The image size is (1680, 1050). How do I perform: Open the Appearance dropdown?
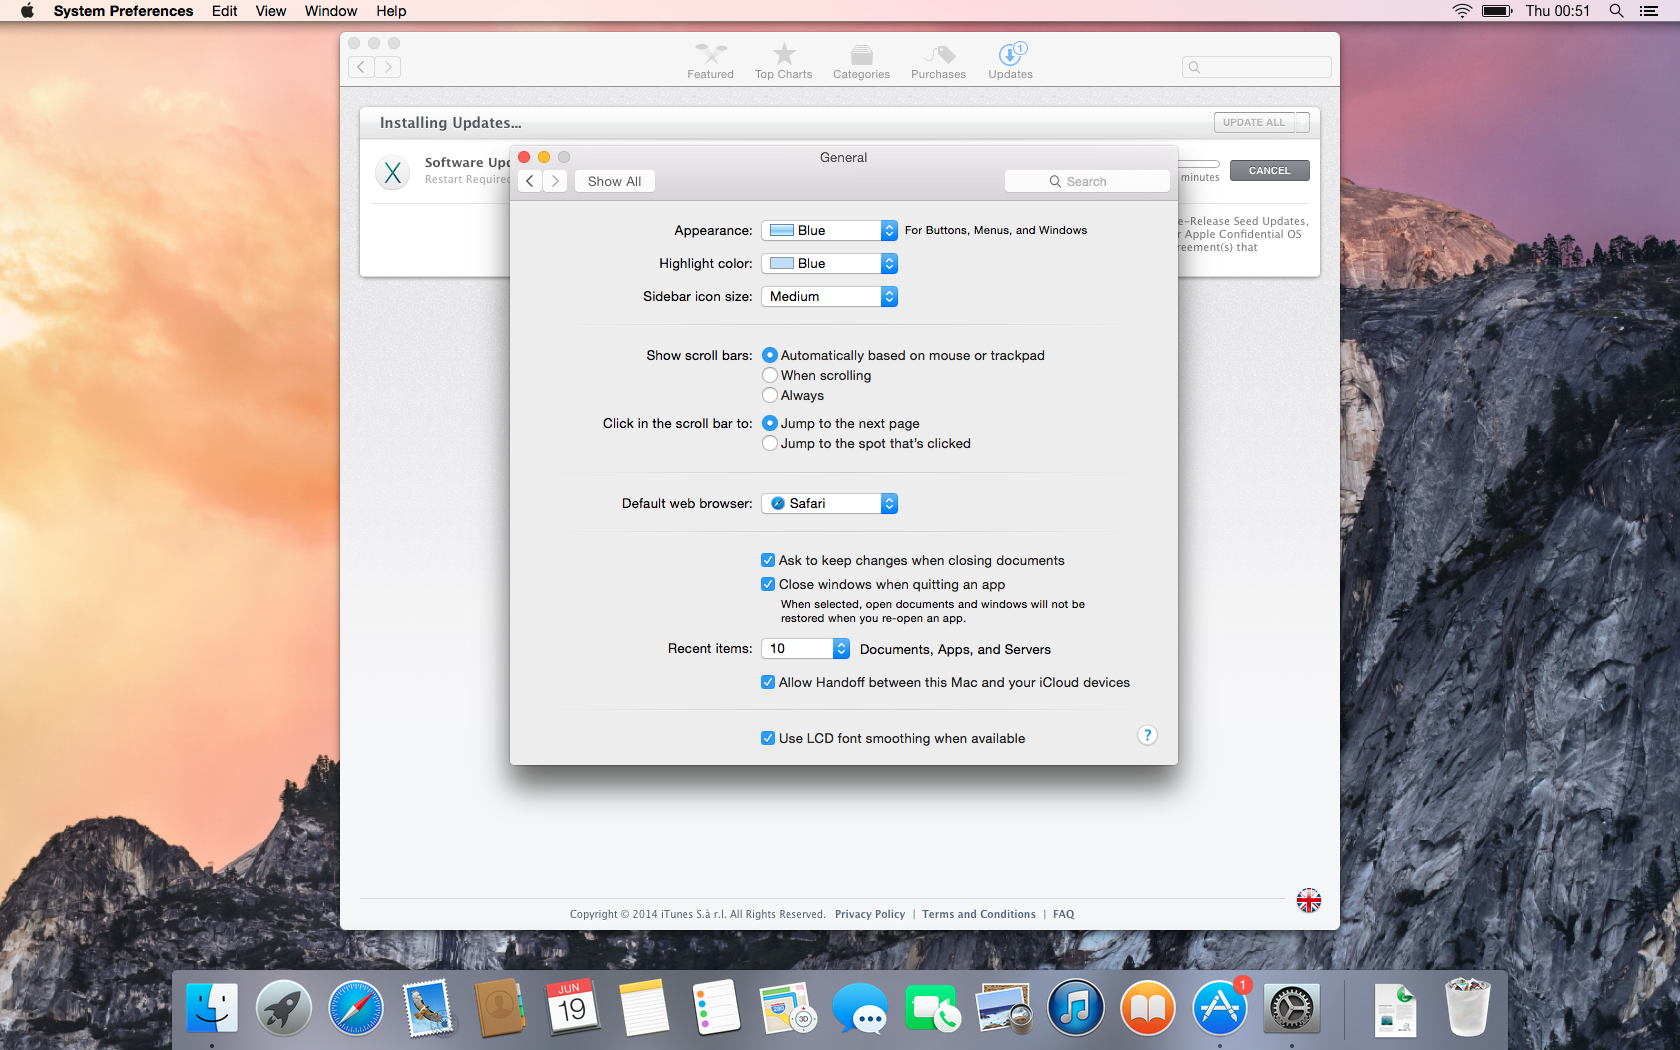(x=829, y=230)
